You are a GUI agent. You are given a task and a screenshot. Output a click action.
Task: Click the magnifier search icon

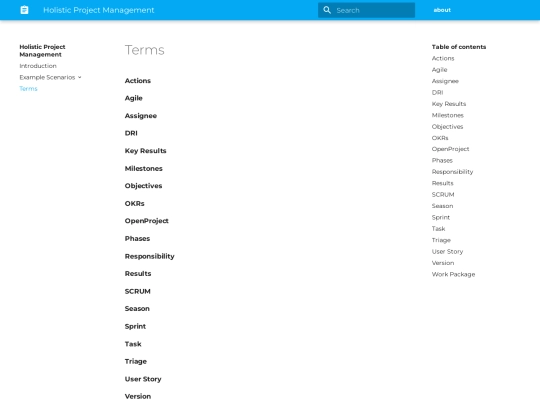click(x=327, y=10)
